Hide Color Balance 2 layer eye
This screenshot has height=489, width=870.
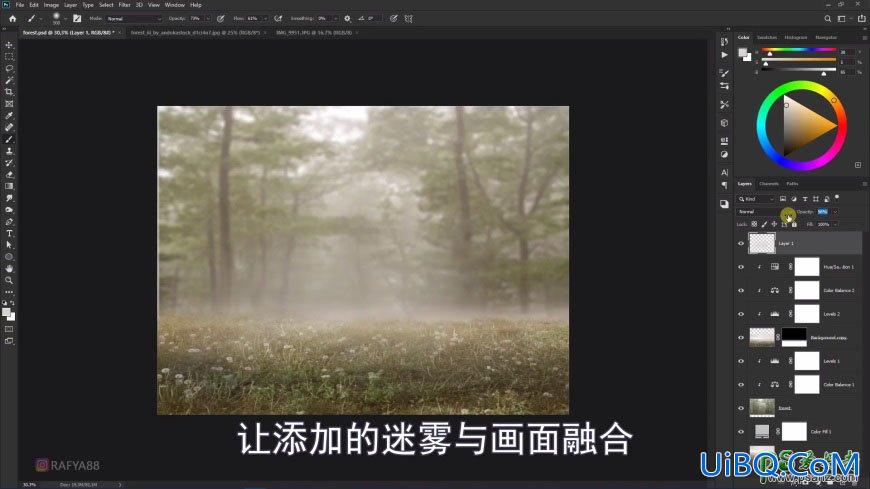(741, 290)
